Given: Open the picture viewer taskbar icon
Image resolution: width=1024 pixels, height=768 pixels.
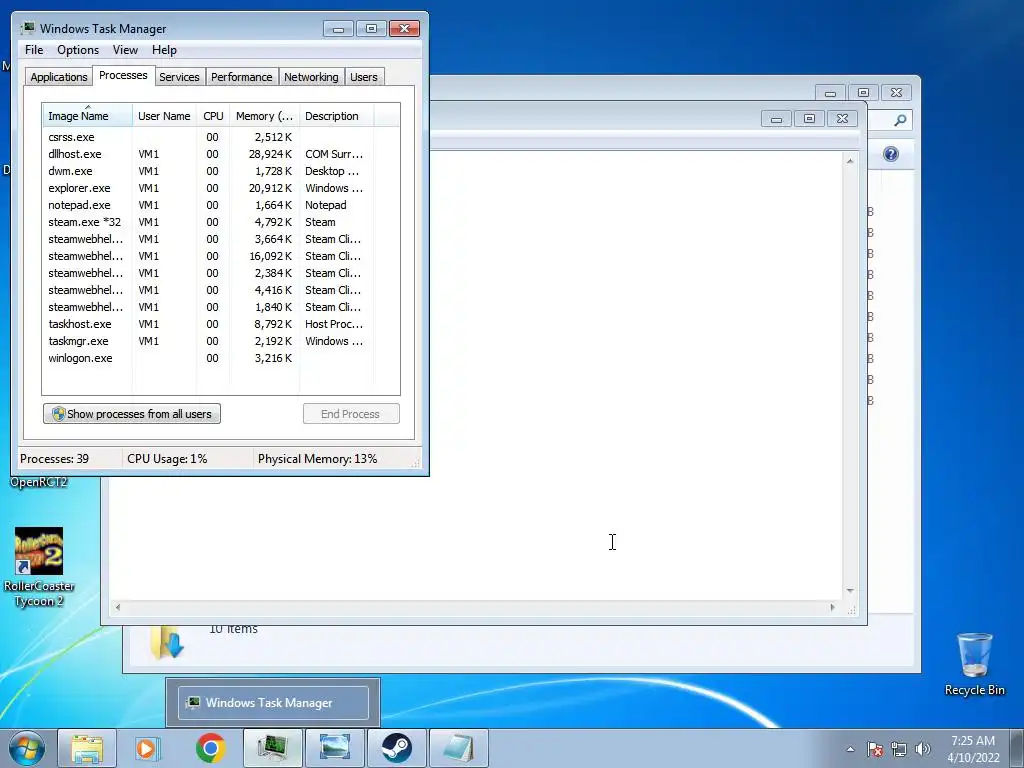Looking at the screenshot, I should pos(334,748).
